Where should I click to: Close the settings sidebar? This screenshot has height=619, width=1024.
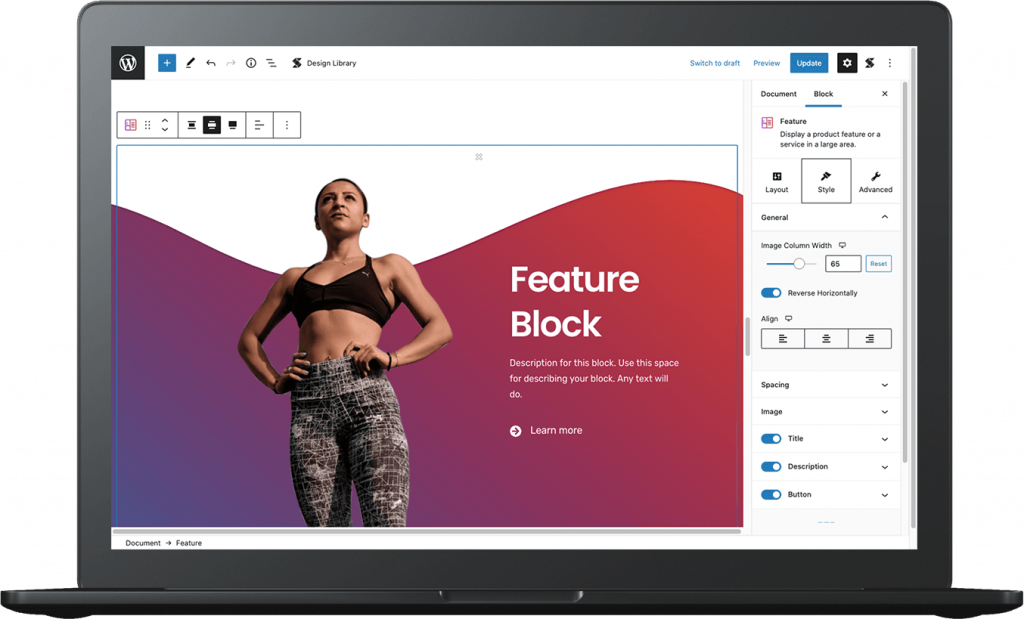[x=885, y=94]
